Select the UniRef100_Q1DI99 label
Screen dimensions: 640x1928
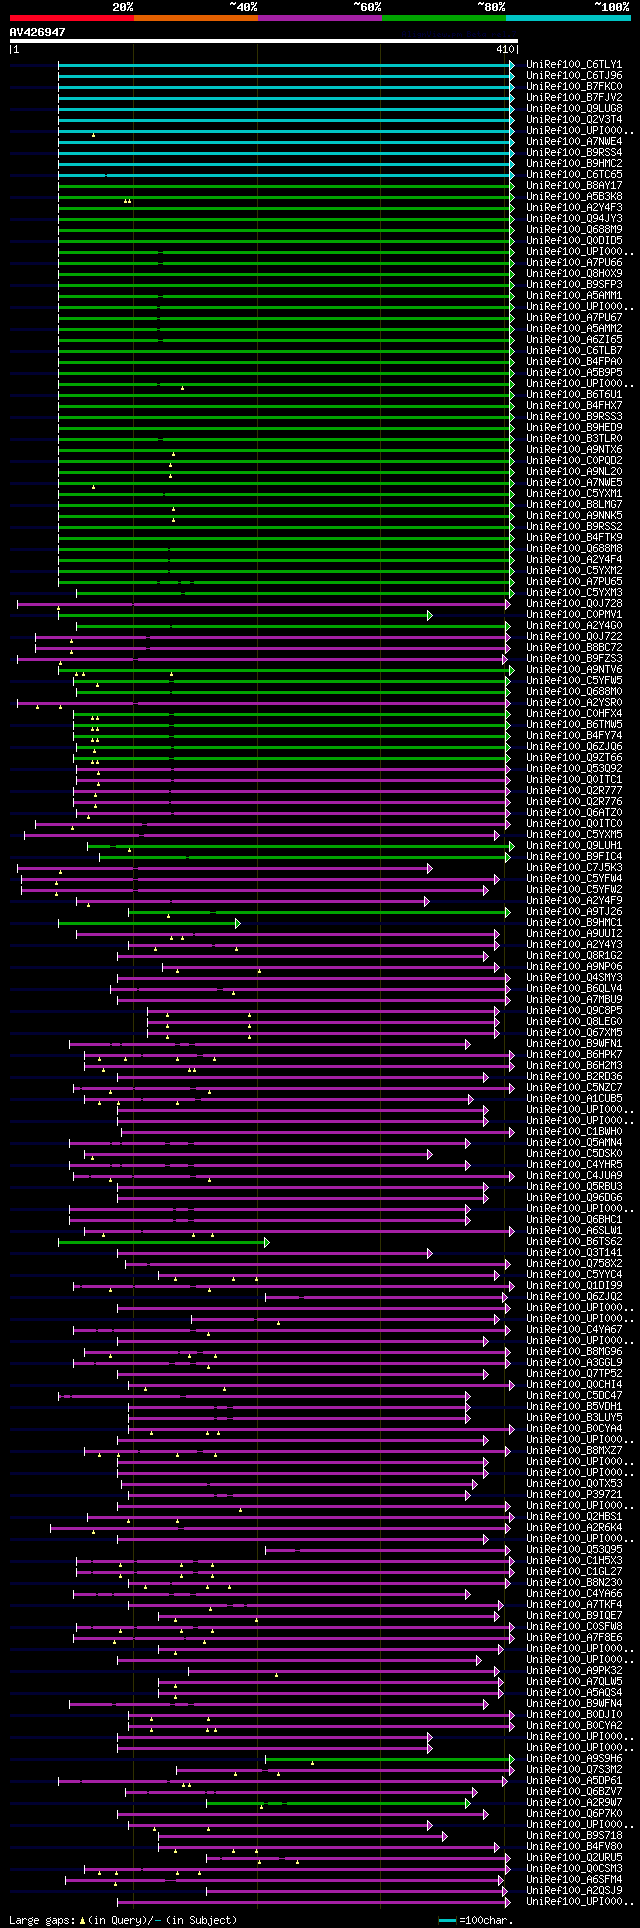coord(574,1285)
